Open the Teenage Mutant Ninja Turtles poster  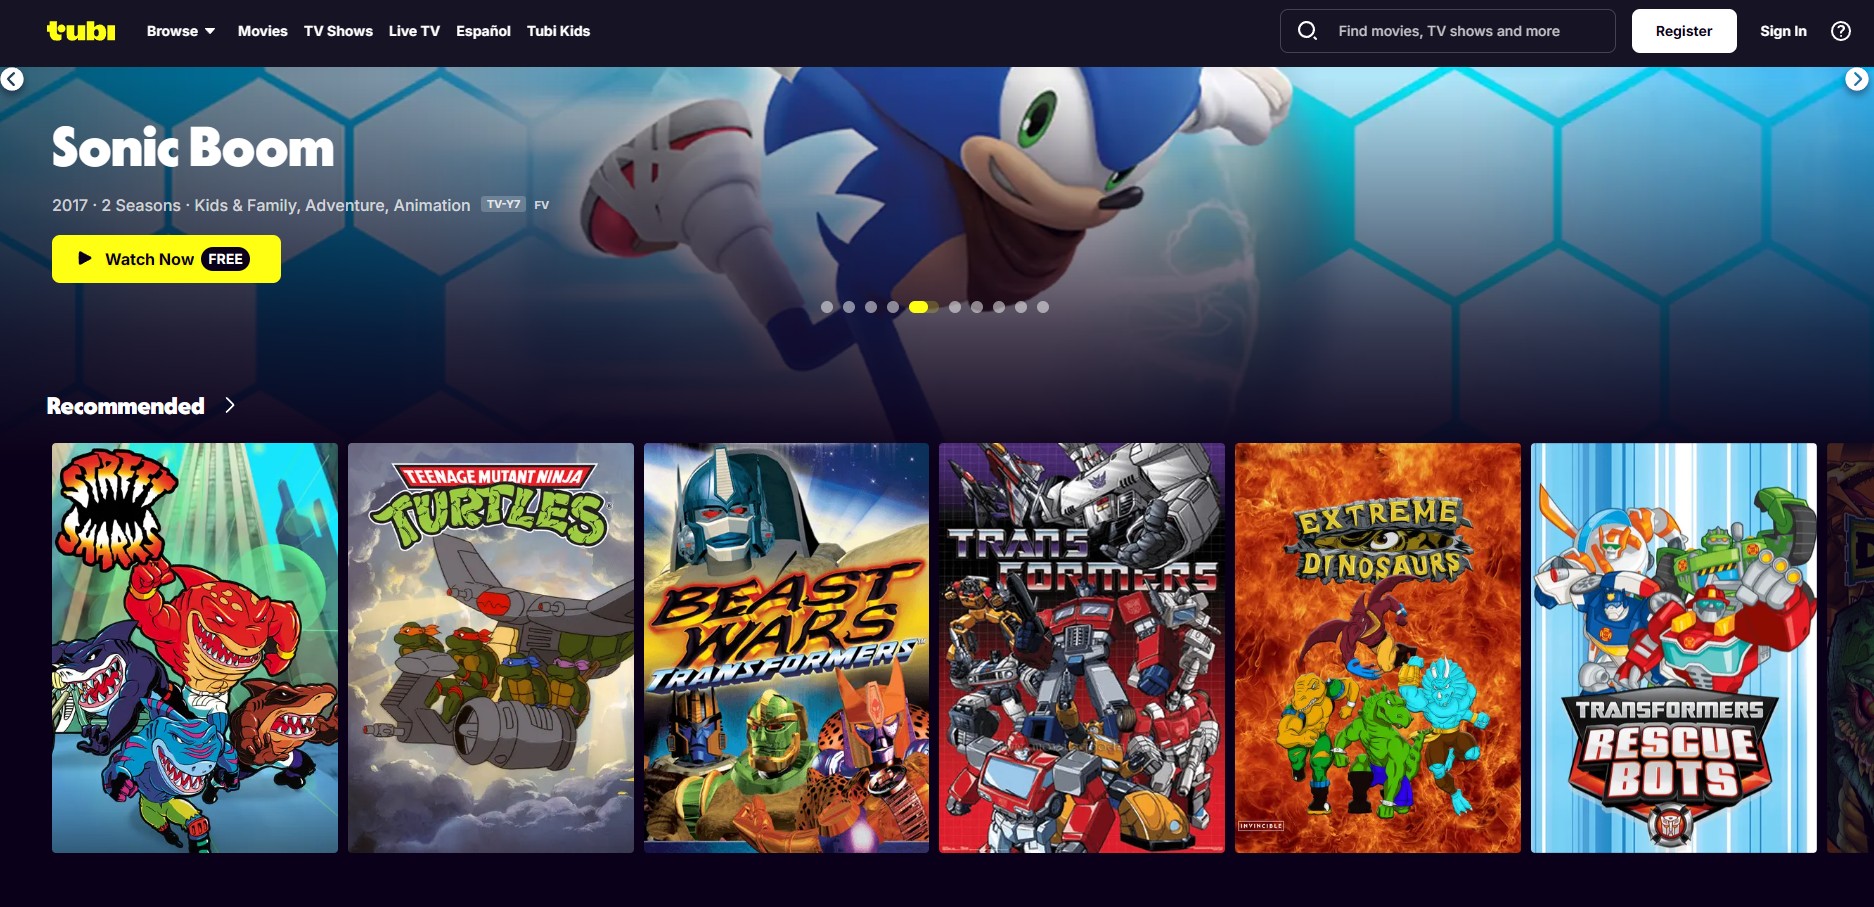(x=491, y=648)
